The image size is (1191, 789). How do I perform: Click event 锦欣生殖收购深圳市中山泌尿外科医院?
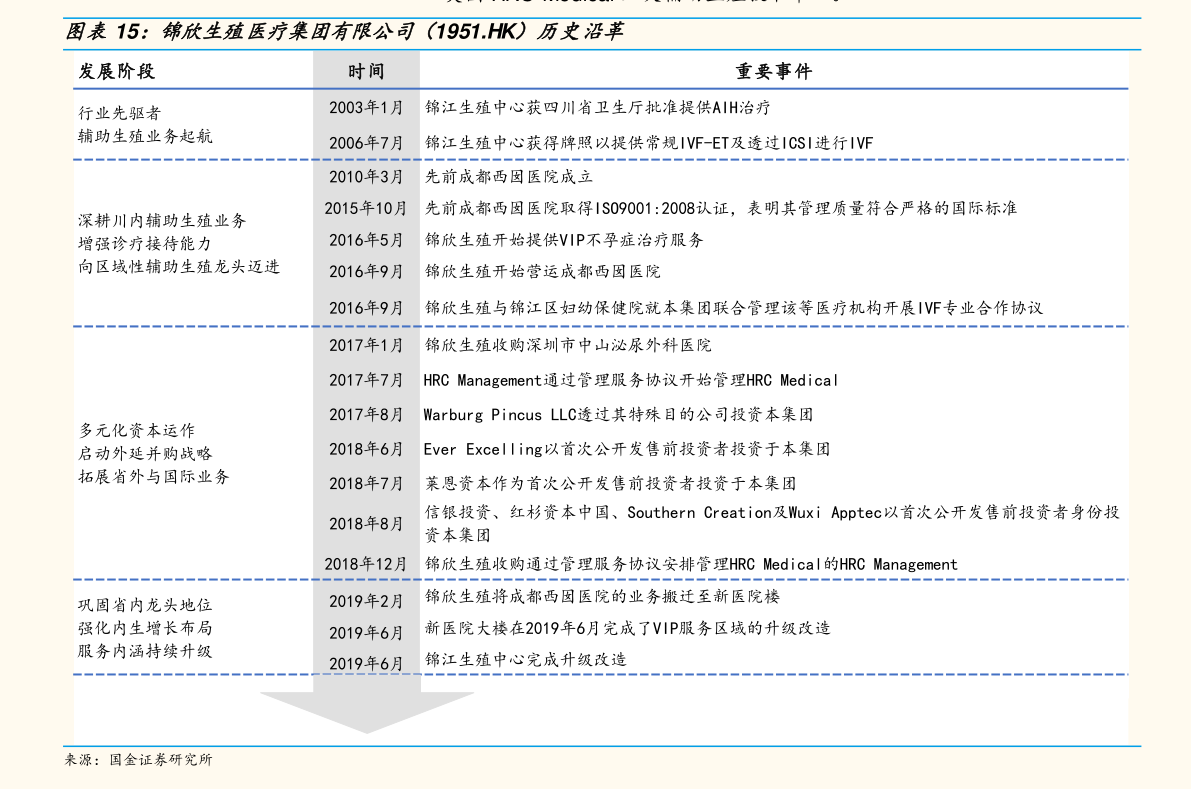(x=567, y=346)
